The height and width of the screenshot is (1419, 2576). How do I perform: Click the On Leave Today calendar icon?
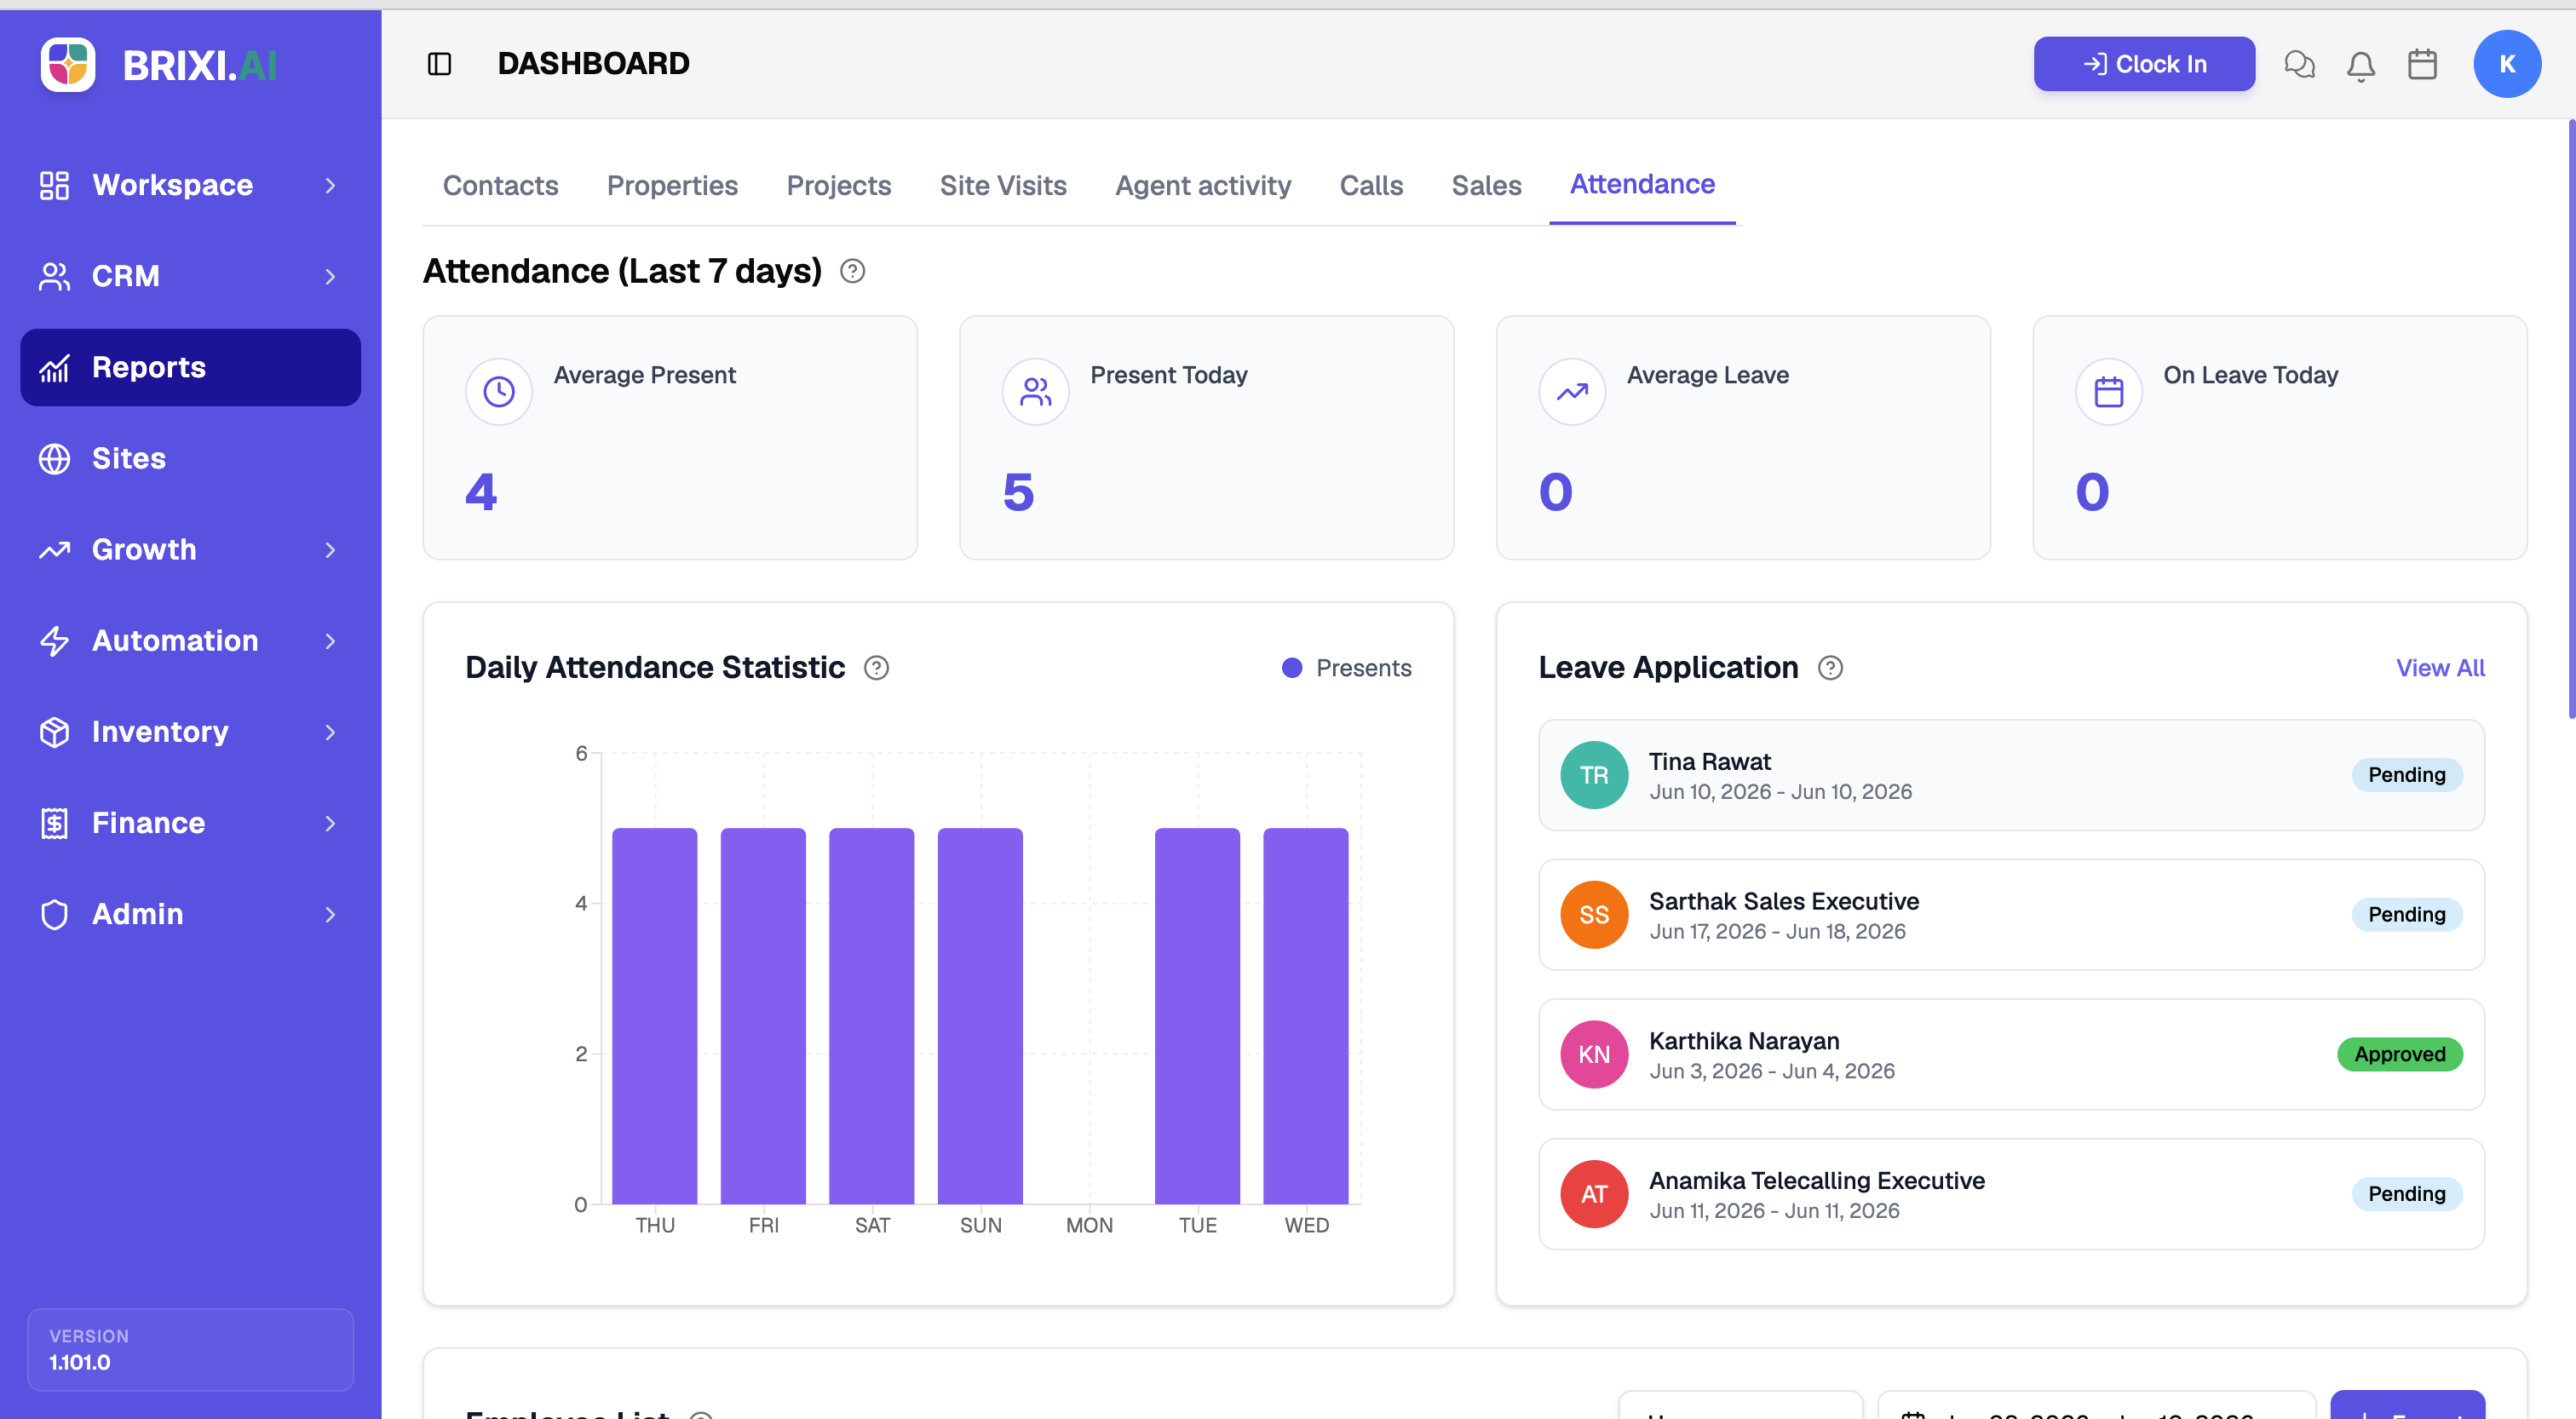coord(2109,392)
